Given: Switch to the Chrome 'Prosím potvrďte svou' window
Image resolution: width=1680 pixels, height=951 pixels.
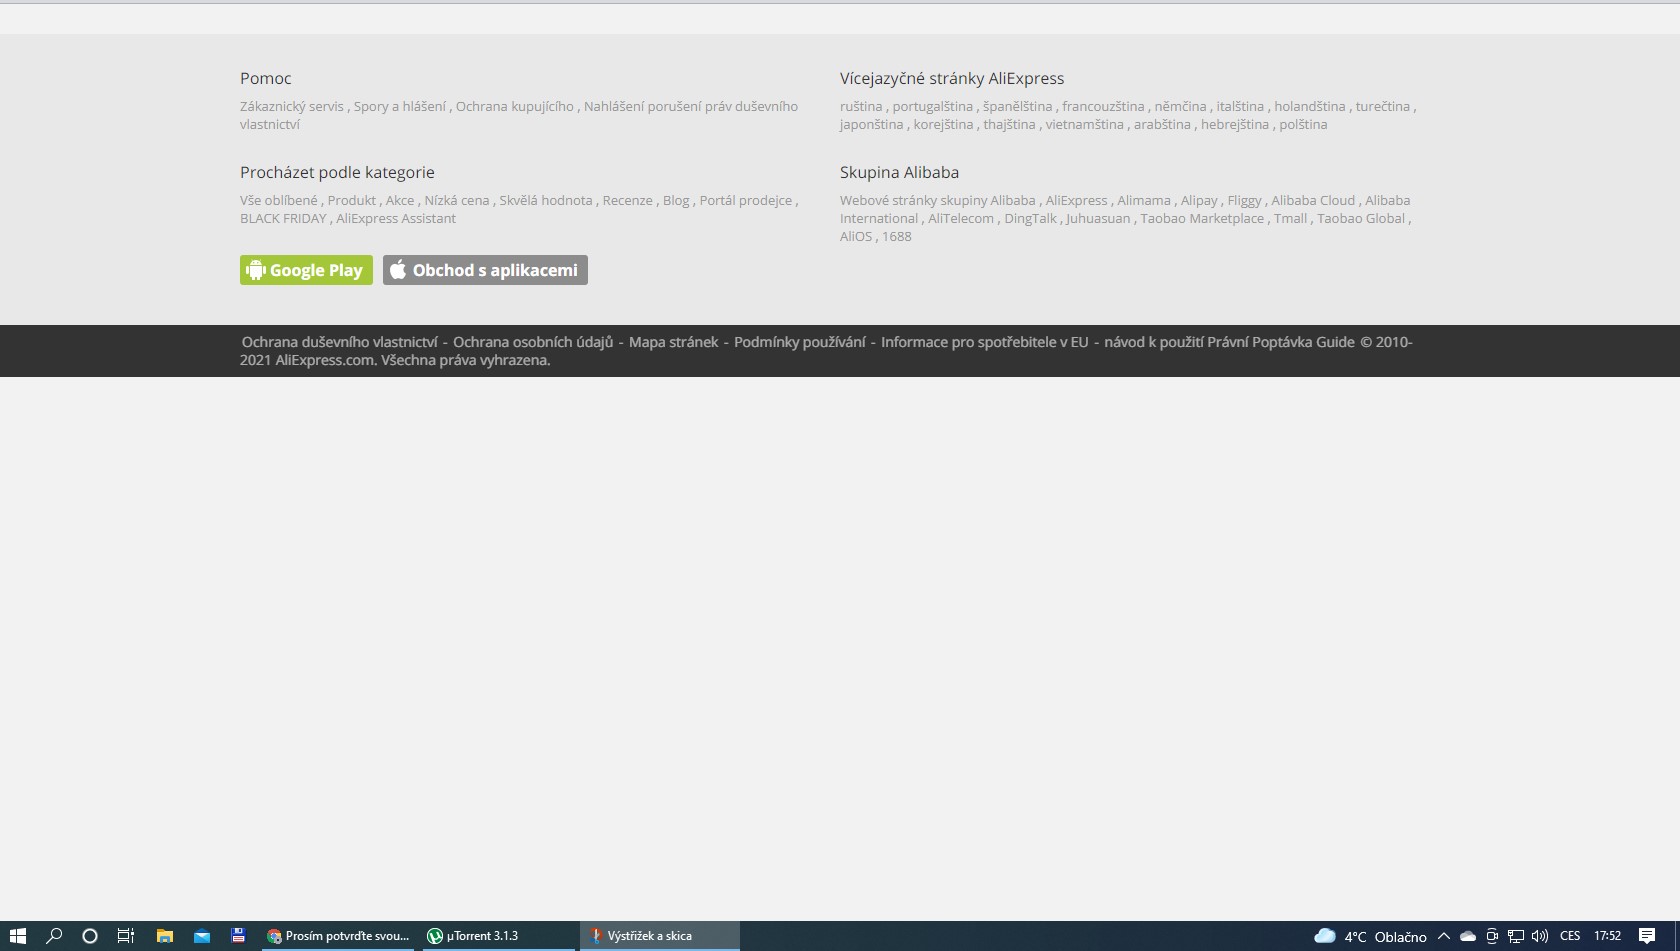Looking at the screenshot, I should point(338,936).
